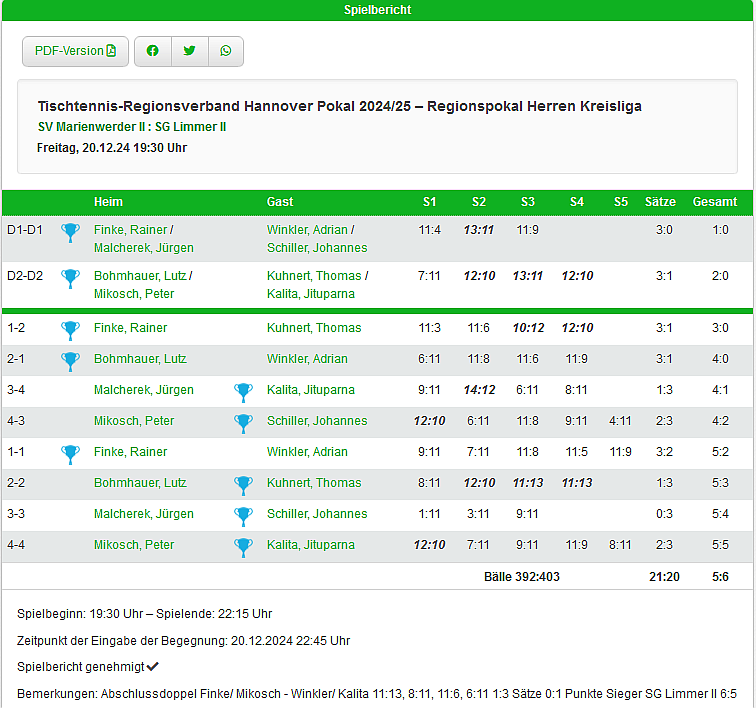Select S3 score 10:12 in row 1-2

528,328
